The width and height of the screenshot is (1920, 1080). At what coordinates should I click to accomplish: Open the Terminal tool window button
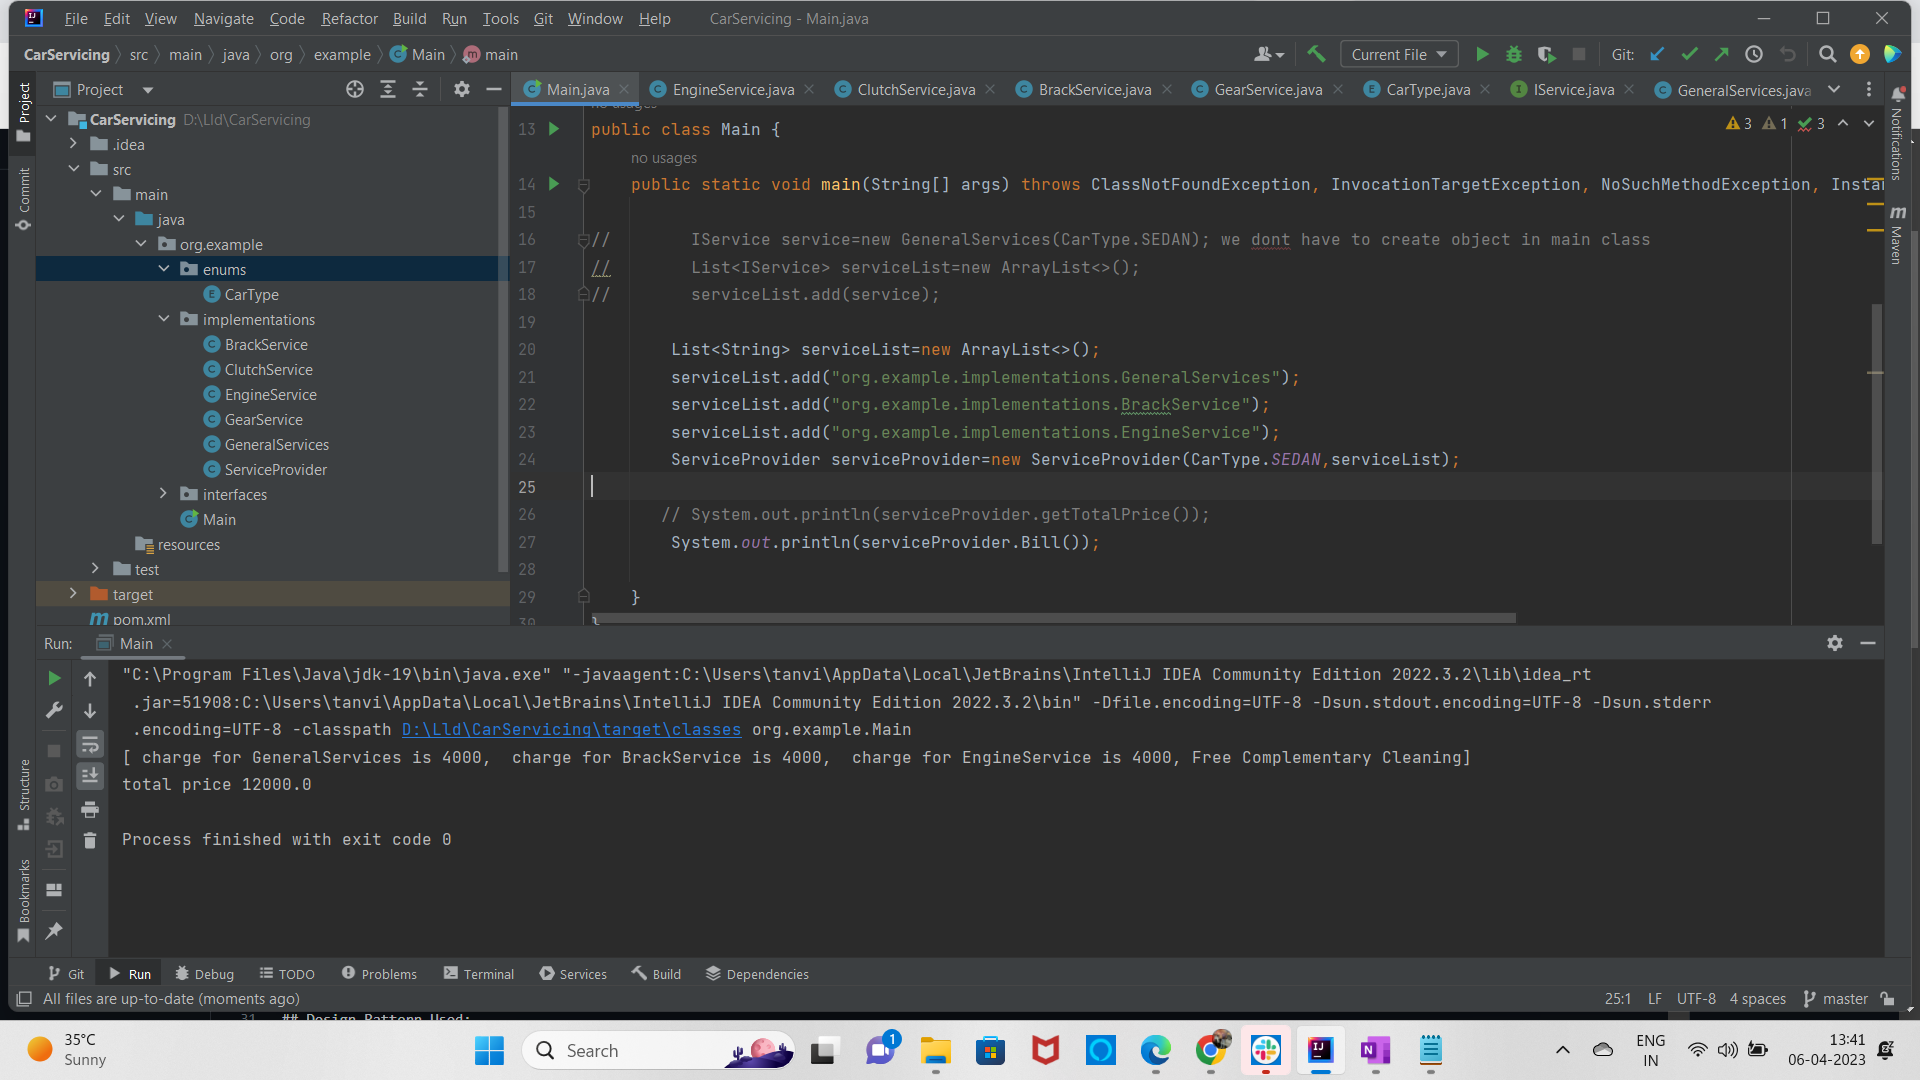[478, 974]
